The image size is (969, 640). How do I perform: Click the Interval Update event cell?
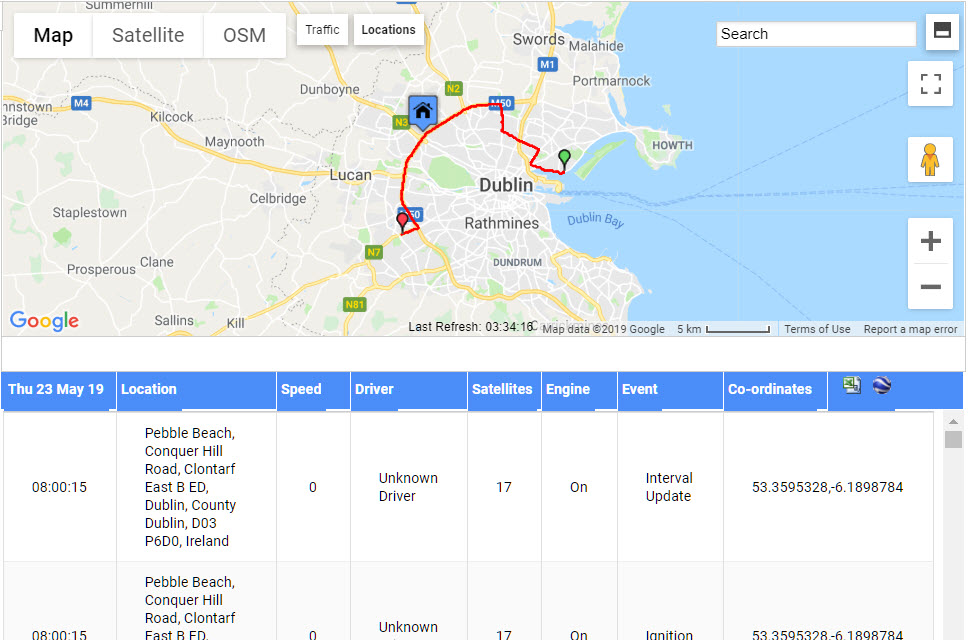669,487
